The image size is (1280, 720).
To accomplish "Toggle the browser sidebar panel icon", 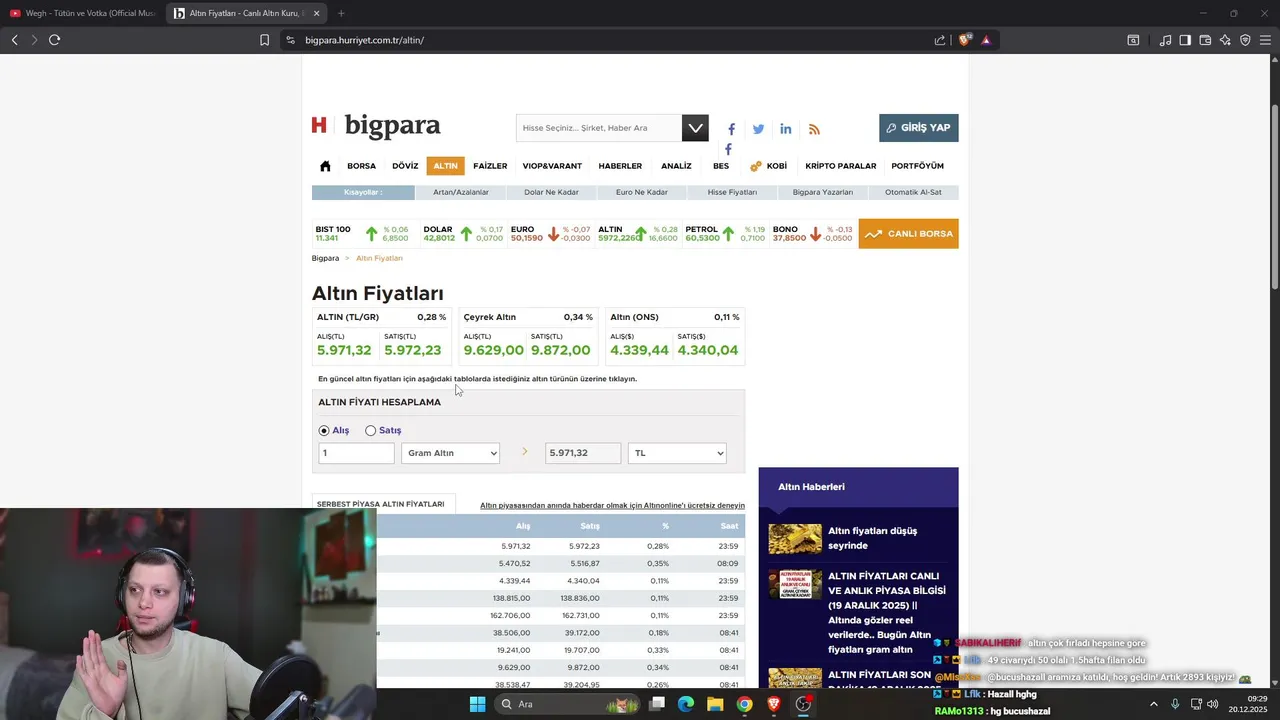I will click(1185, 40).
